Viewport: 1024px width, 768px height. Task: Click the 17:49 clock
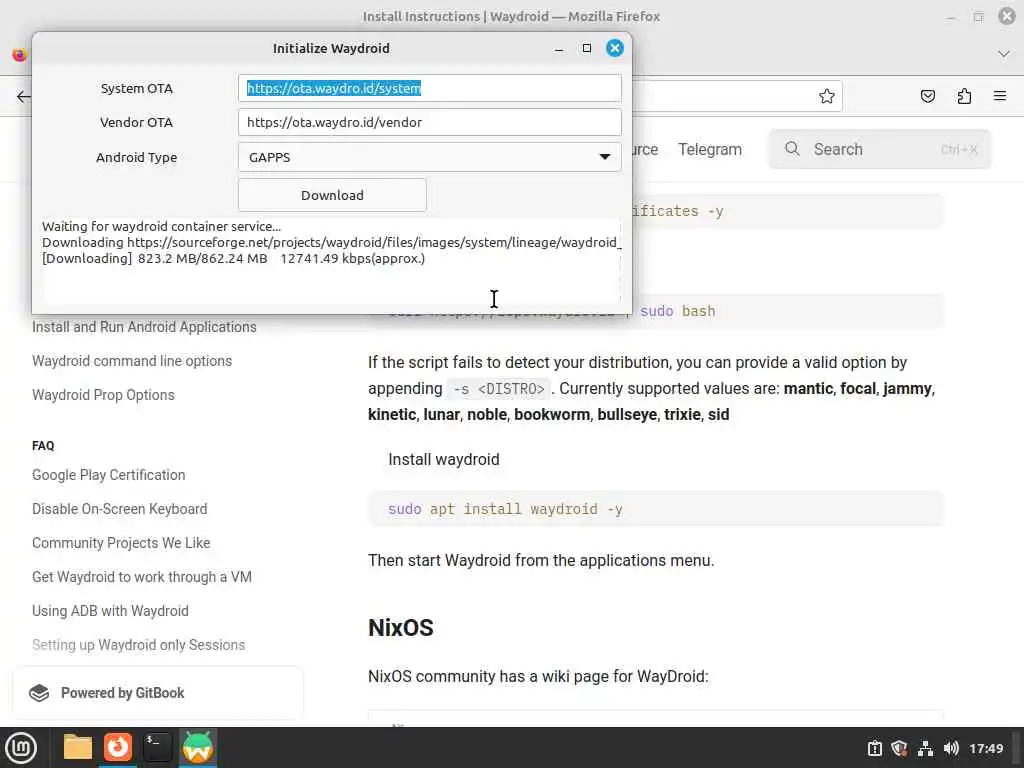(x=985, y=748)
